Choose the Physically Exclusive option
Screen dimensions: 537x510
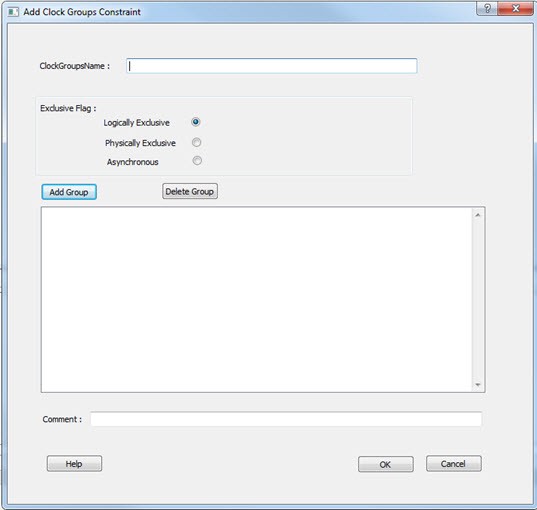(x=197, y=142)
